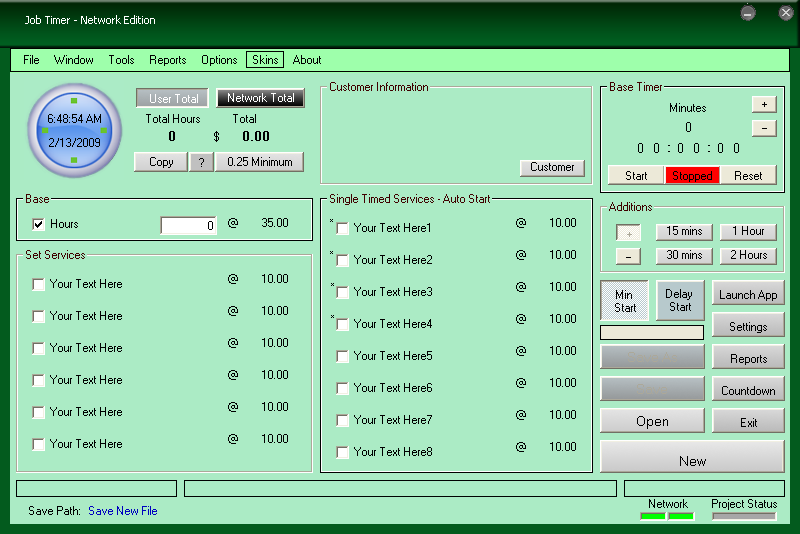Start the Base Timer
Image resolution: width=800 pixels, height=534 pixels.
pos(636,175)
